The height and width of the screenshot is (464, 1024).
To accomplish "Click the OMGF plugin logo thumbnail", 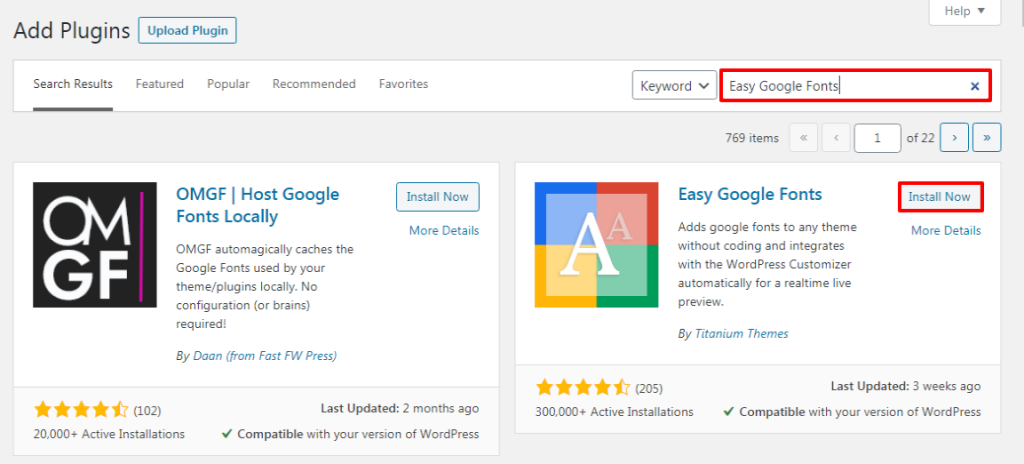I will tap(95, 244).
